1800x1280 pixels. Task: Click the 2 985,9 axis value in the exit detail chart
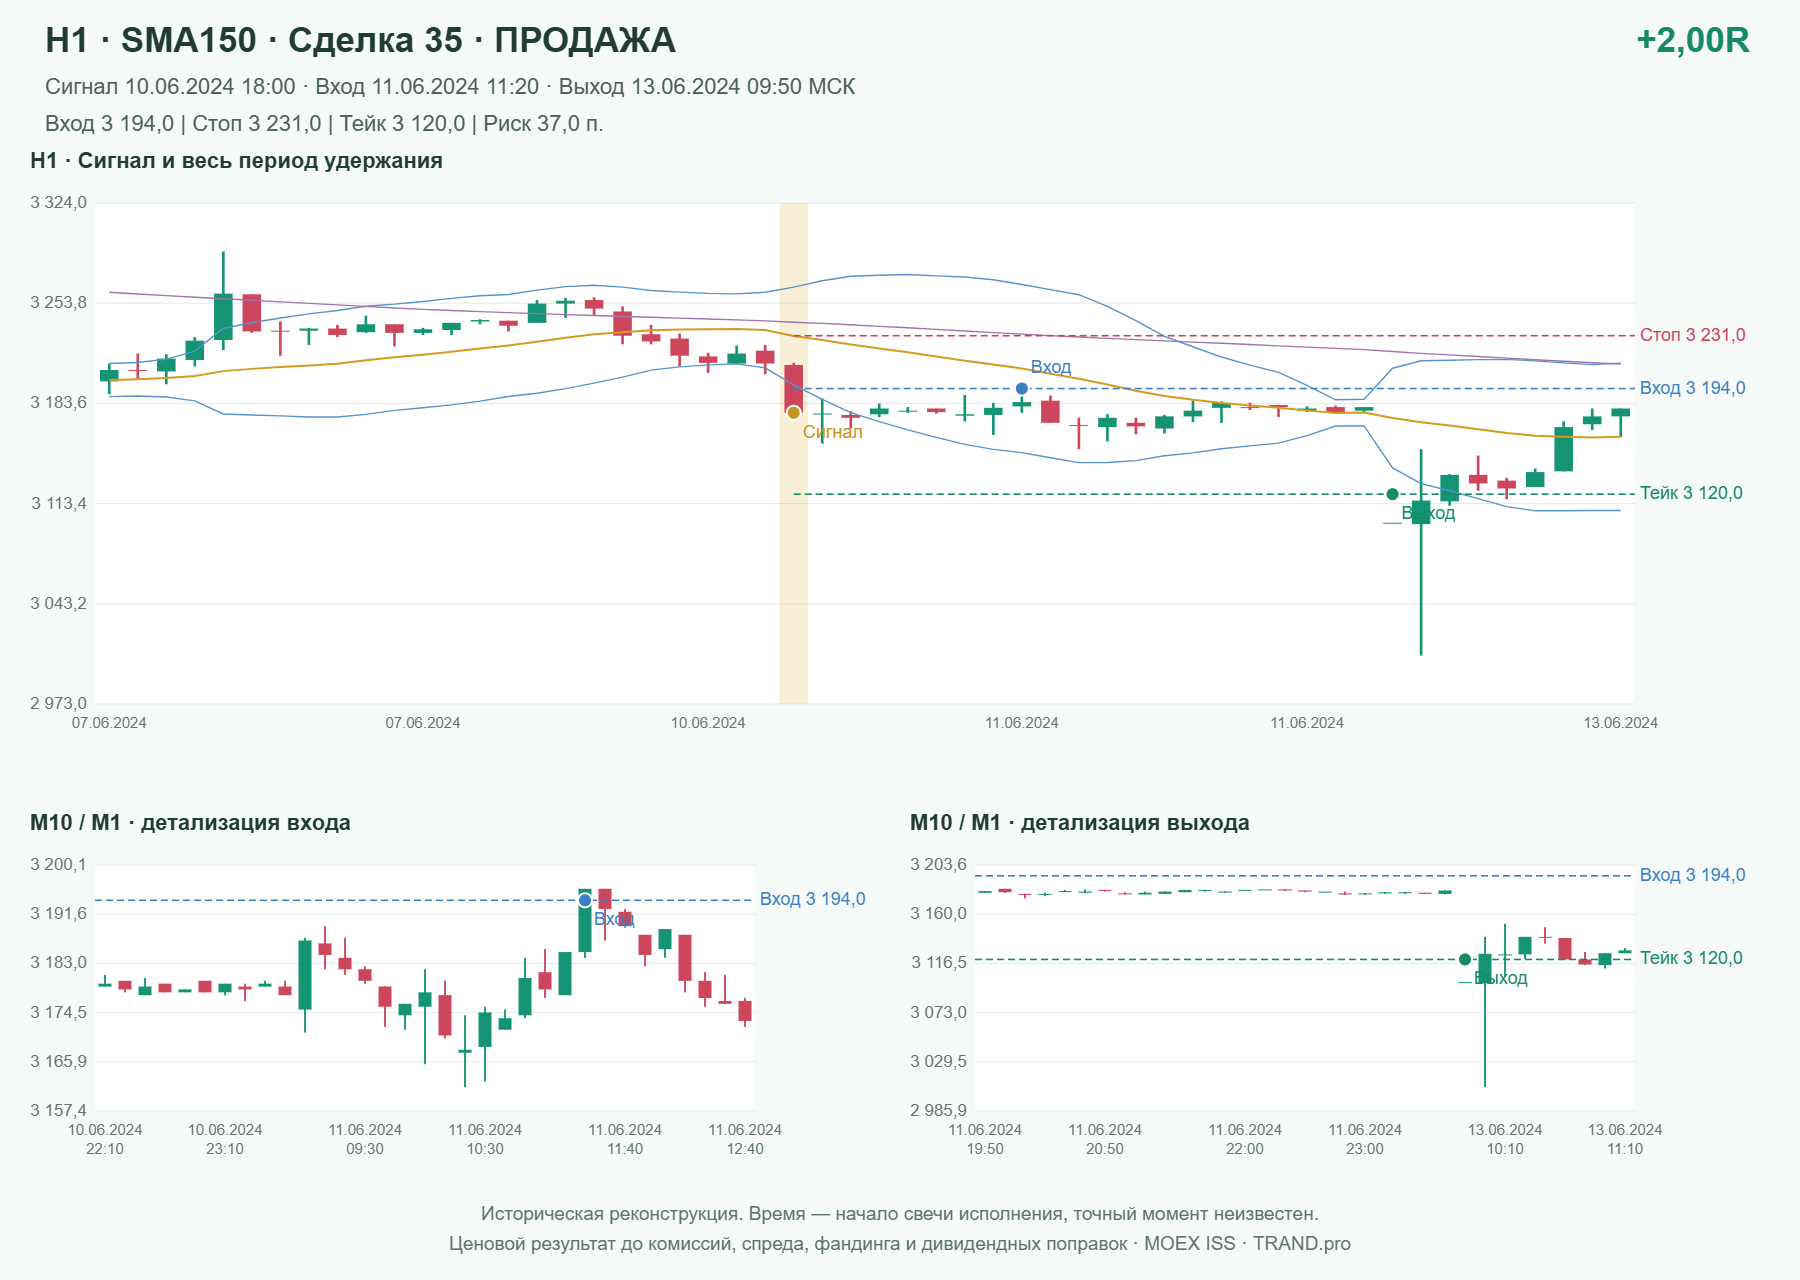(938, 1110)
